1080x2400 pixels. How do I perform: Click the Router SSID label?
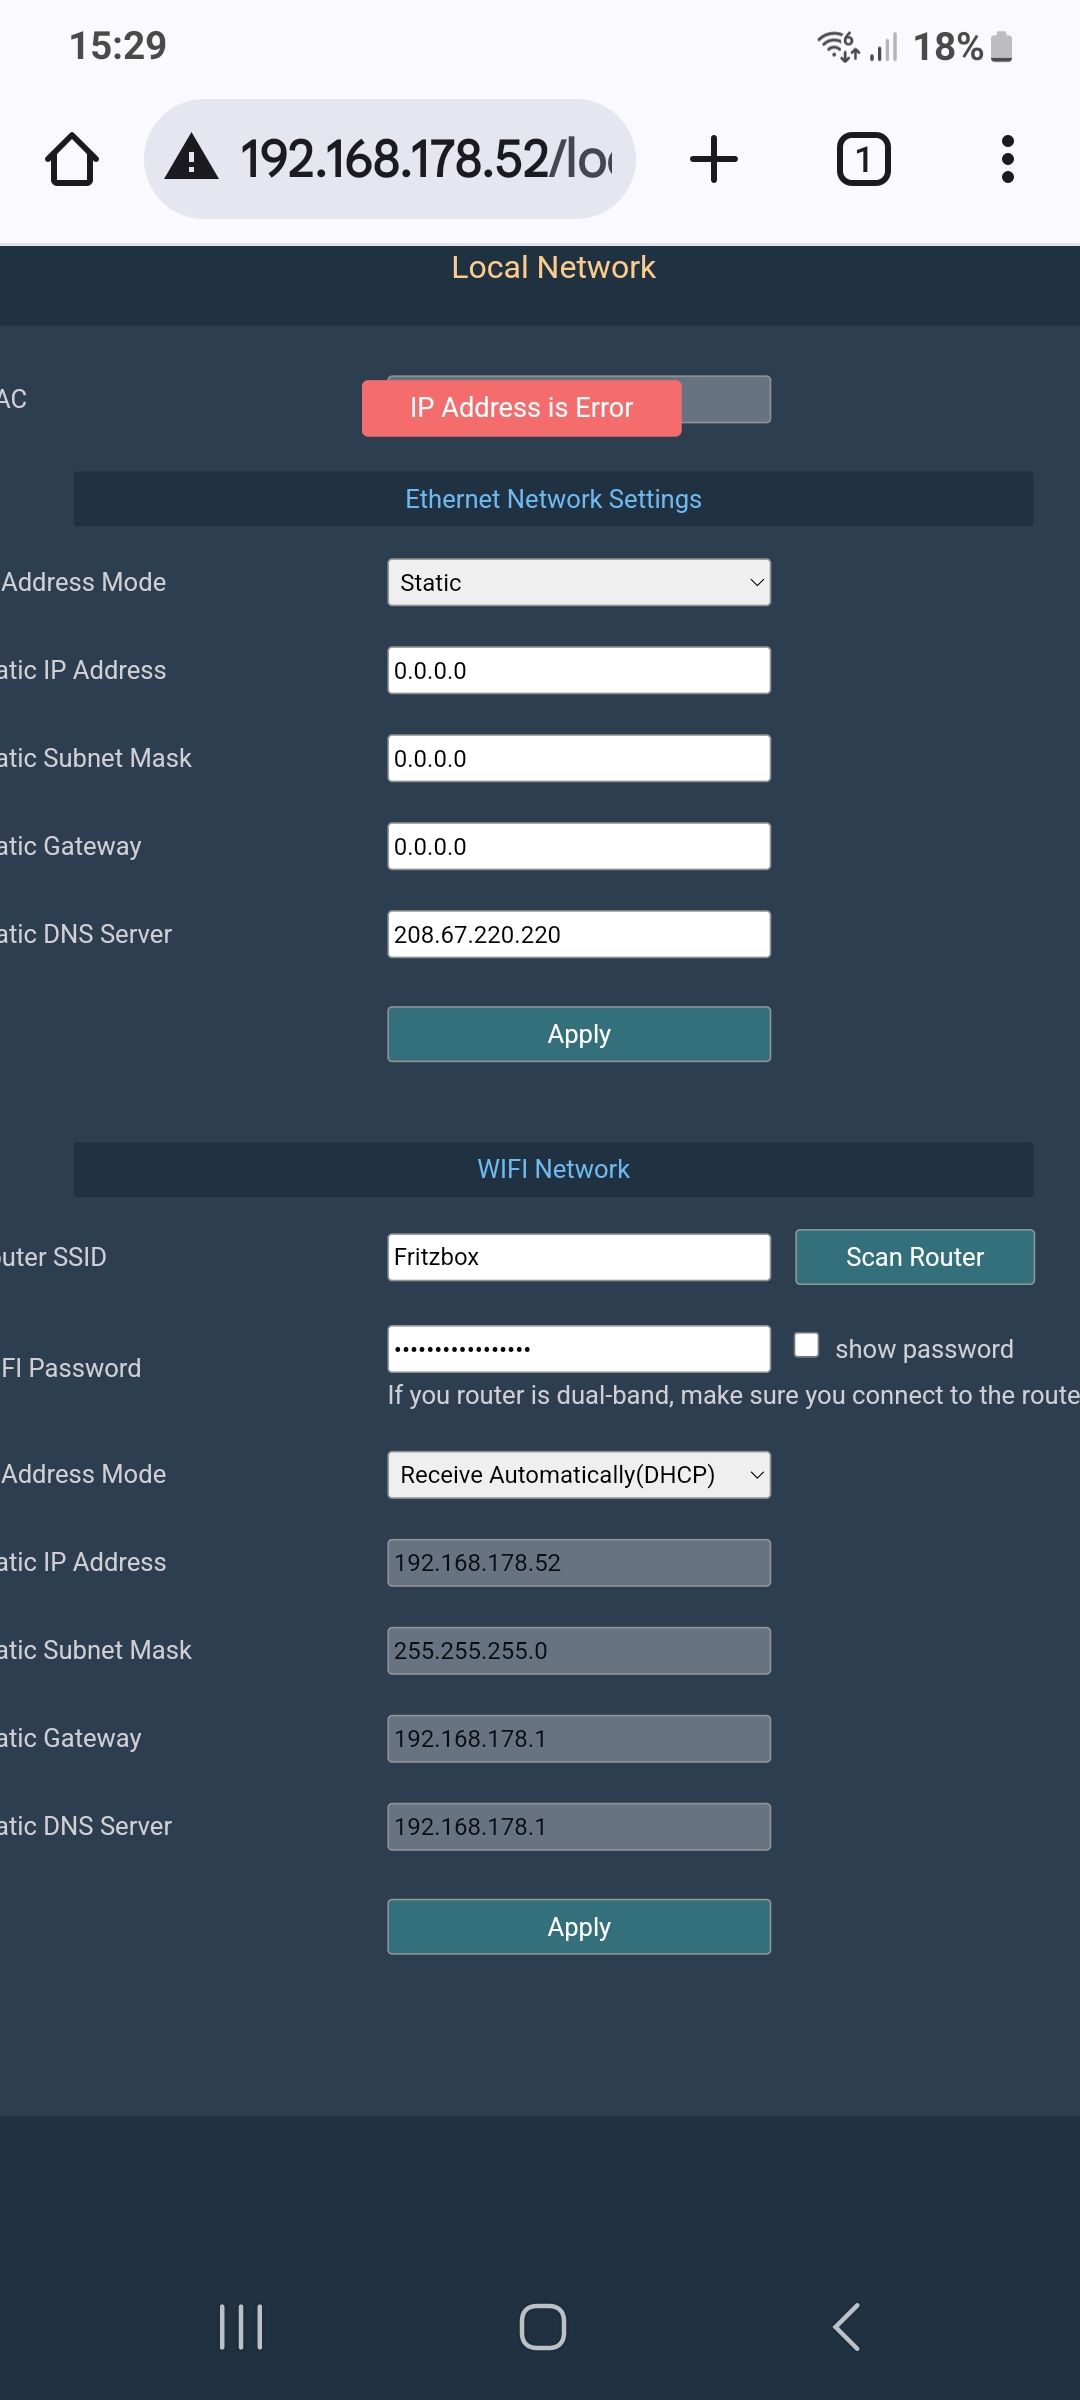[x=53, y=1257]
